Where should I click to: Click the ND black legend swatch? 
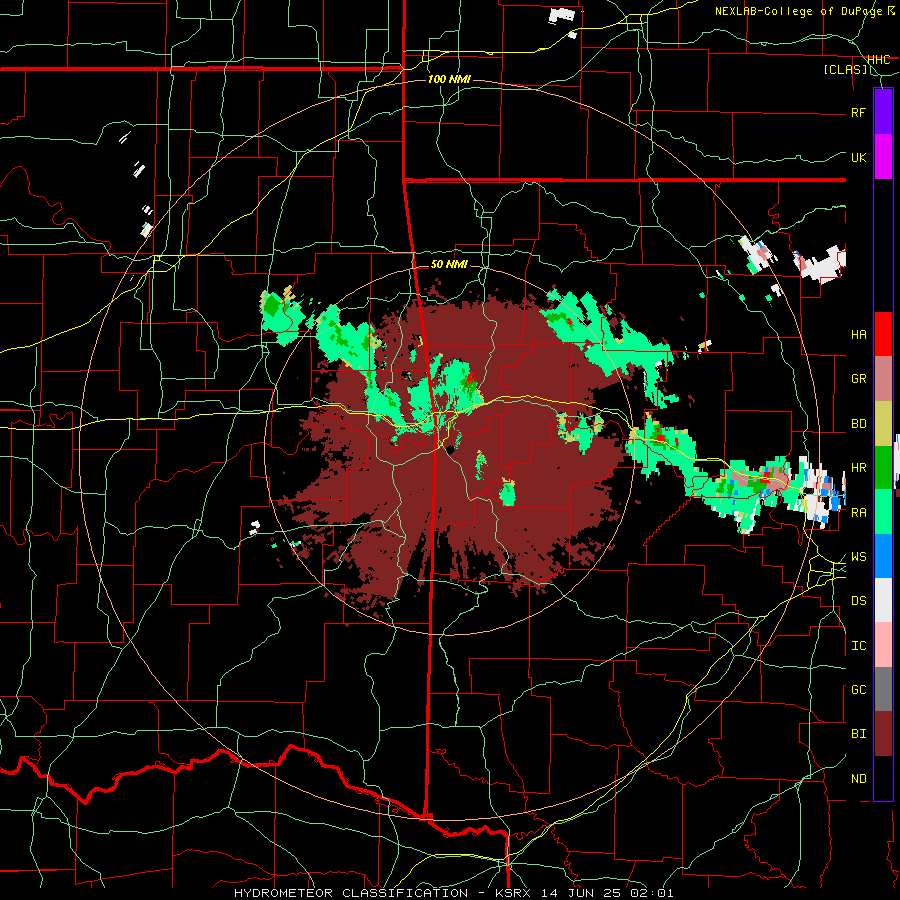tap(883, 778)
